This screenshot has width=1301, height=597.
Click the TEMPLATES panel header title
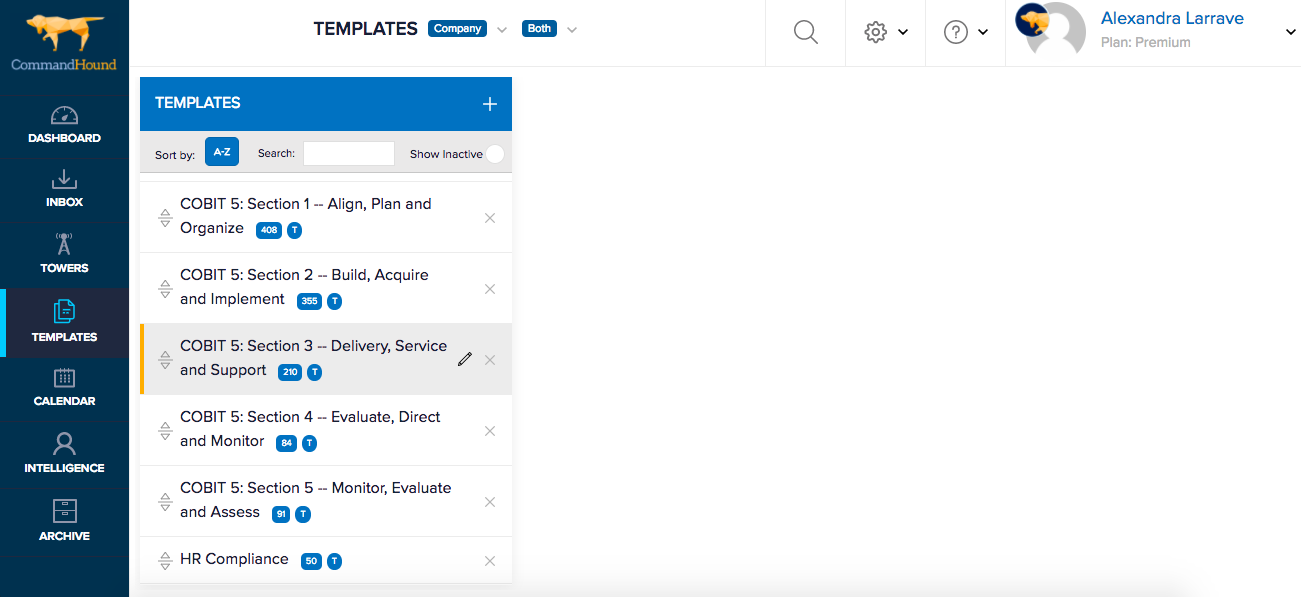[198, 103]
